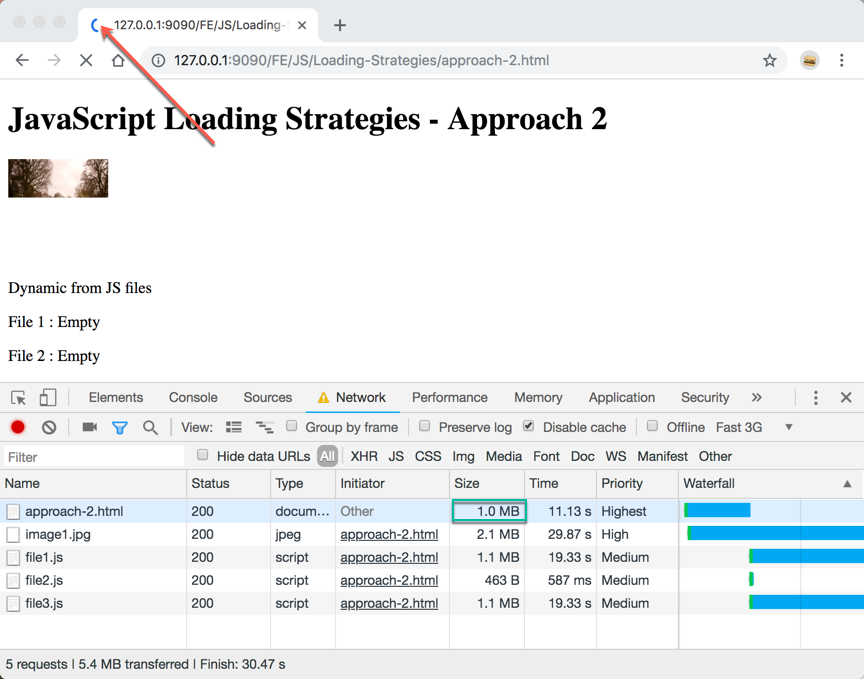Uncheck Disable cache
Screen dimensions: 864x679
[x=528, y=426]
